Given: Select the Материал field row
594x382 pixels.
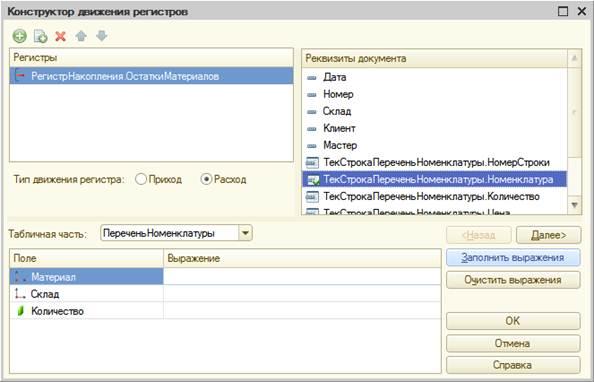Looking at the screenshot, I should pos(86,277).
